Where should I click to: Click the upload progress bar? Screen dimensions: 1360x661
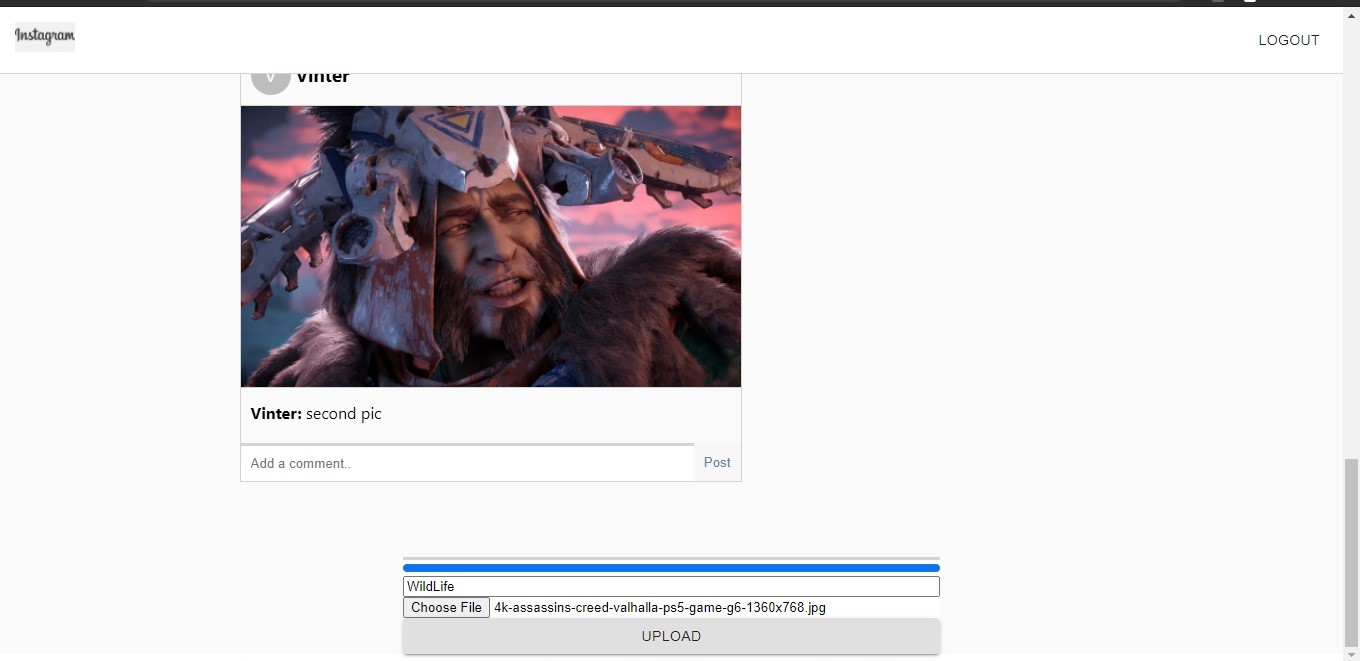(x=671, y=568)
